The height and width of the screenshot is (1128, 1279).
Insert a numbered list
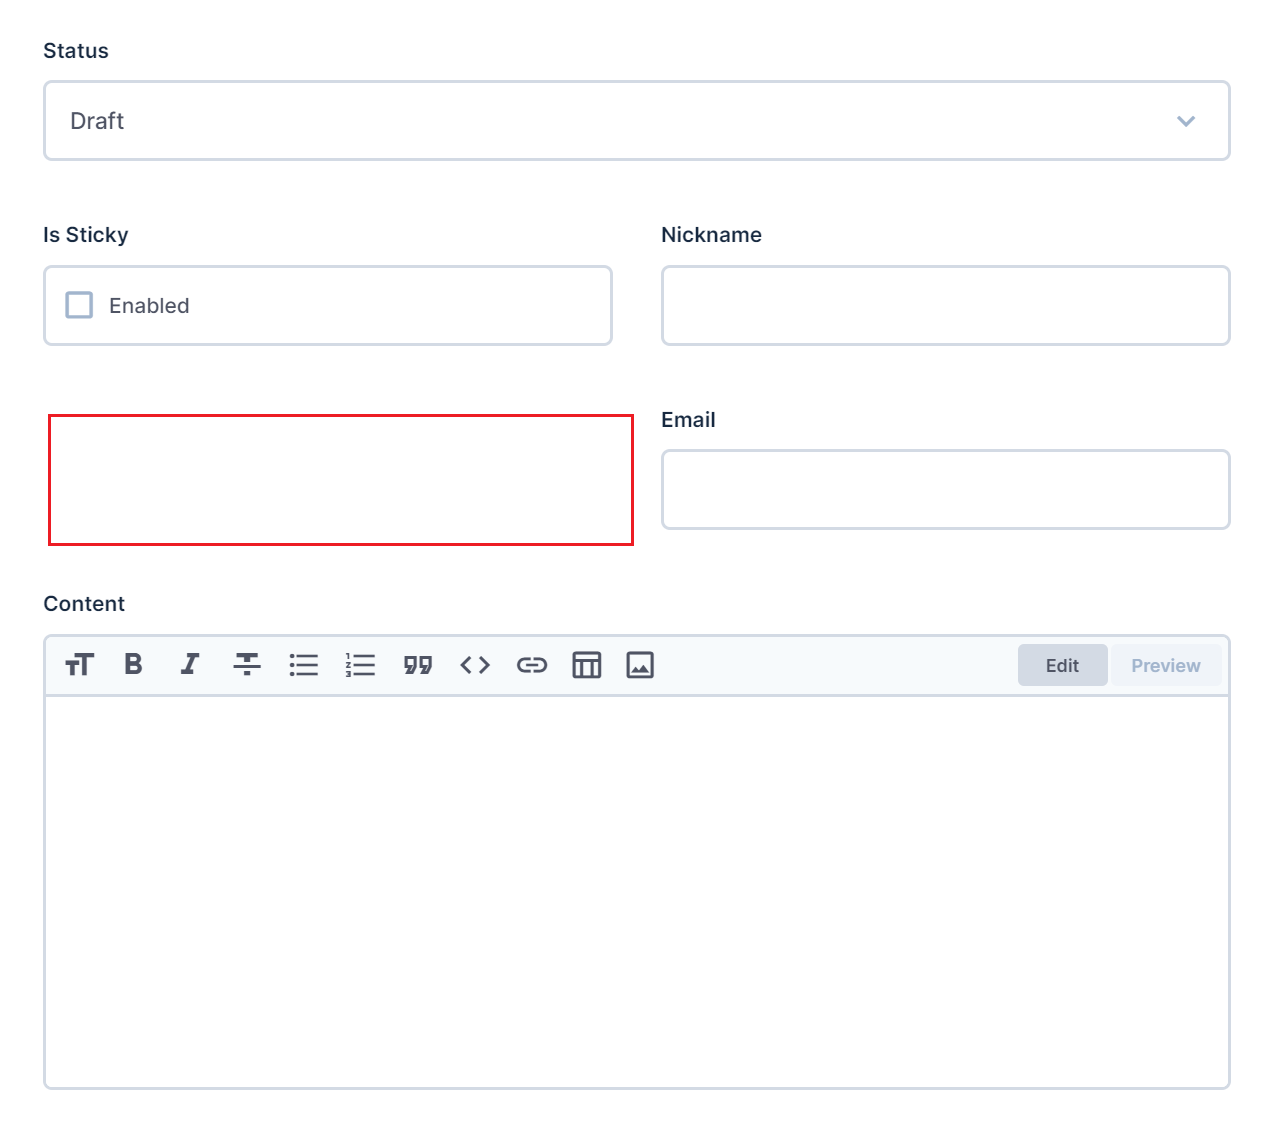tap(361, 665)
